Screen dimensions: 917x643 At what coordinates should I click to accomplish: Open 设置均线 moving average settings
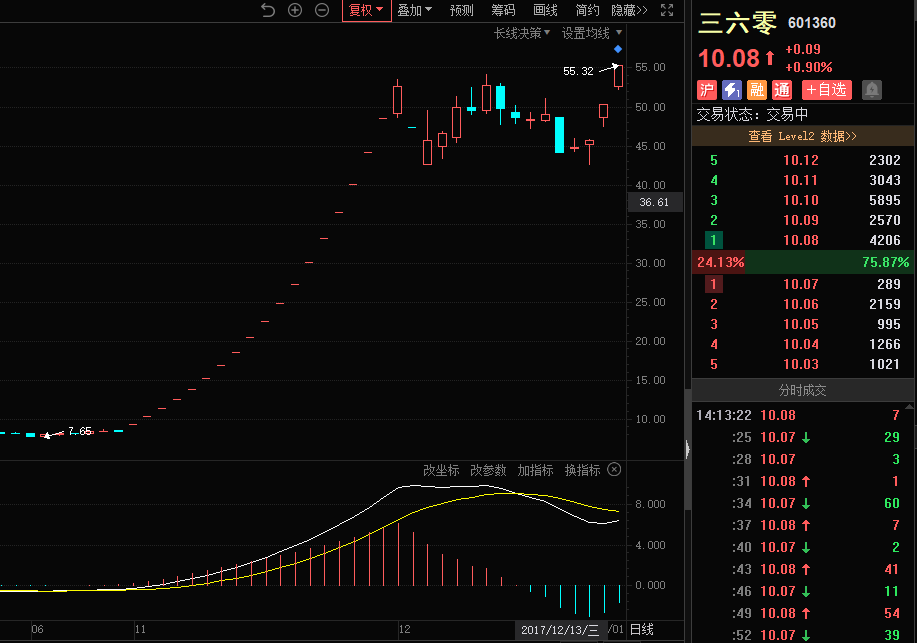[x=591, y=33]
